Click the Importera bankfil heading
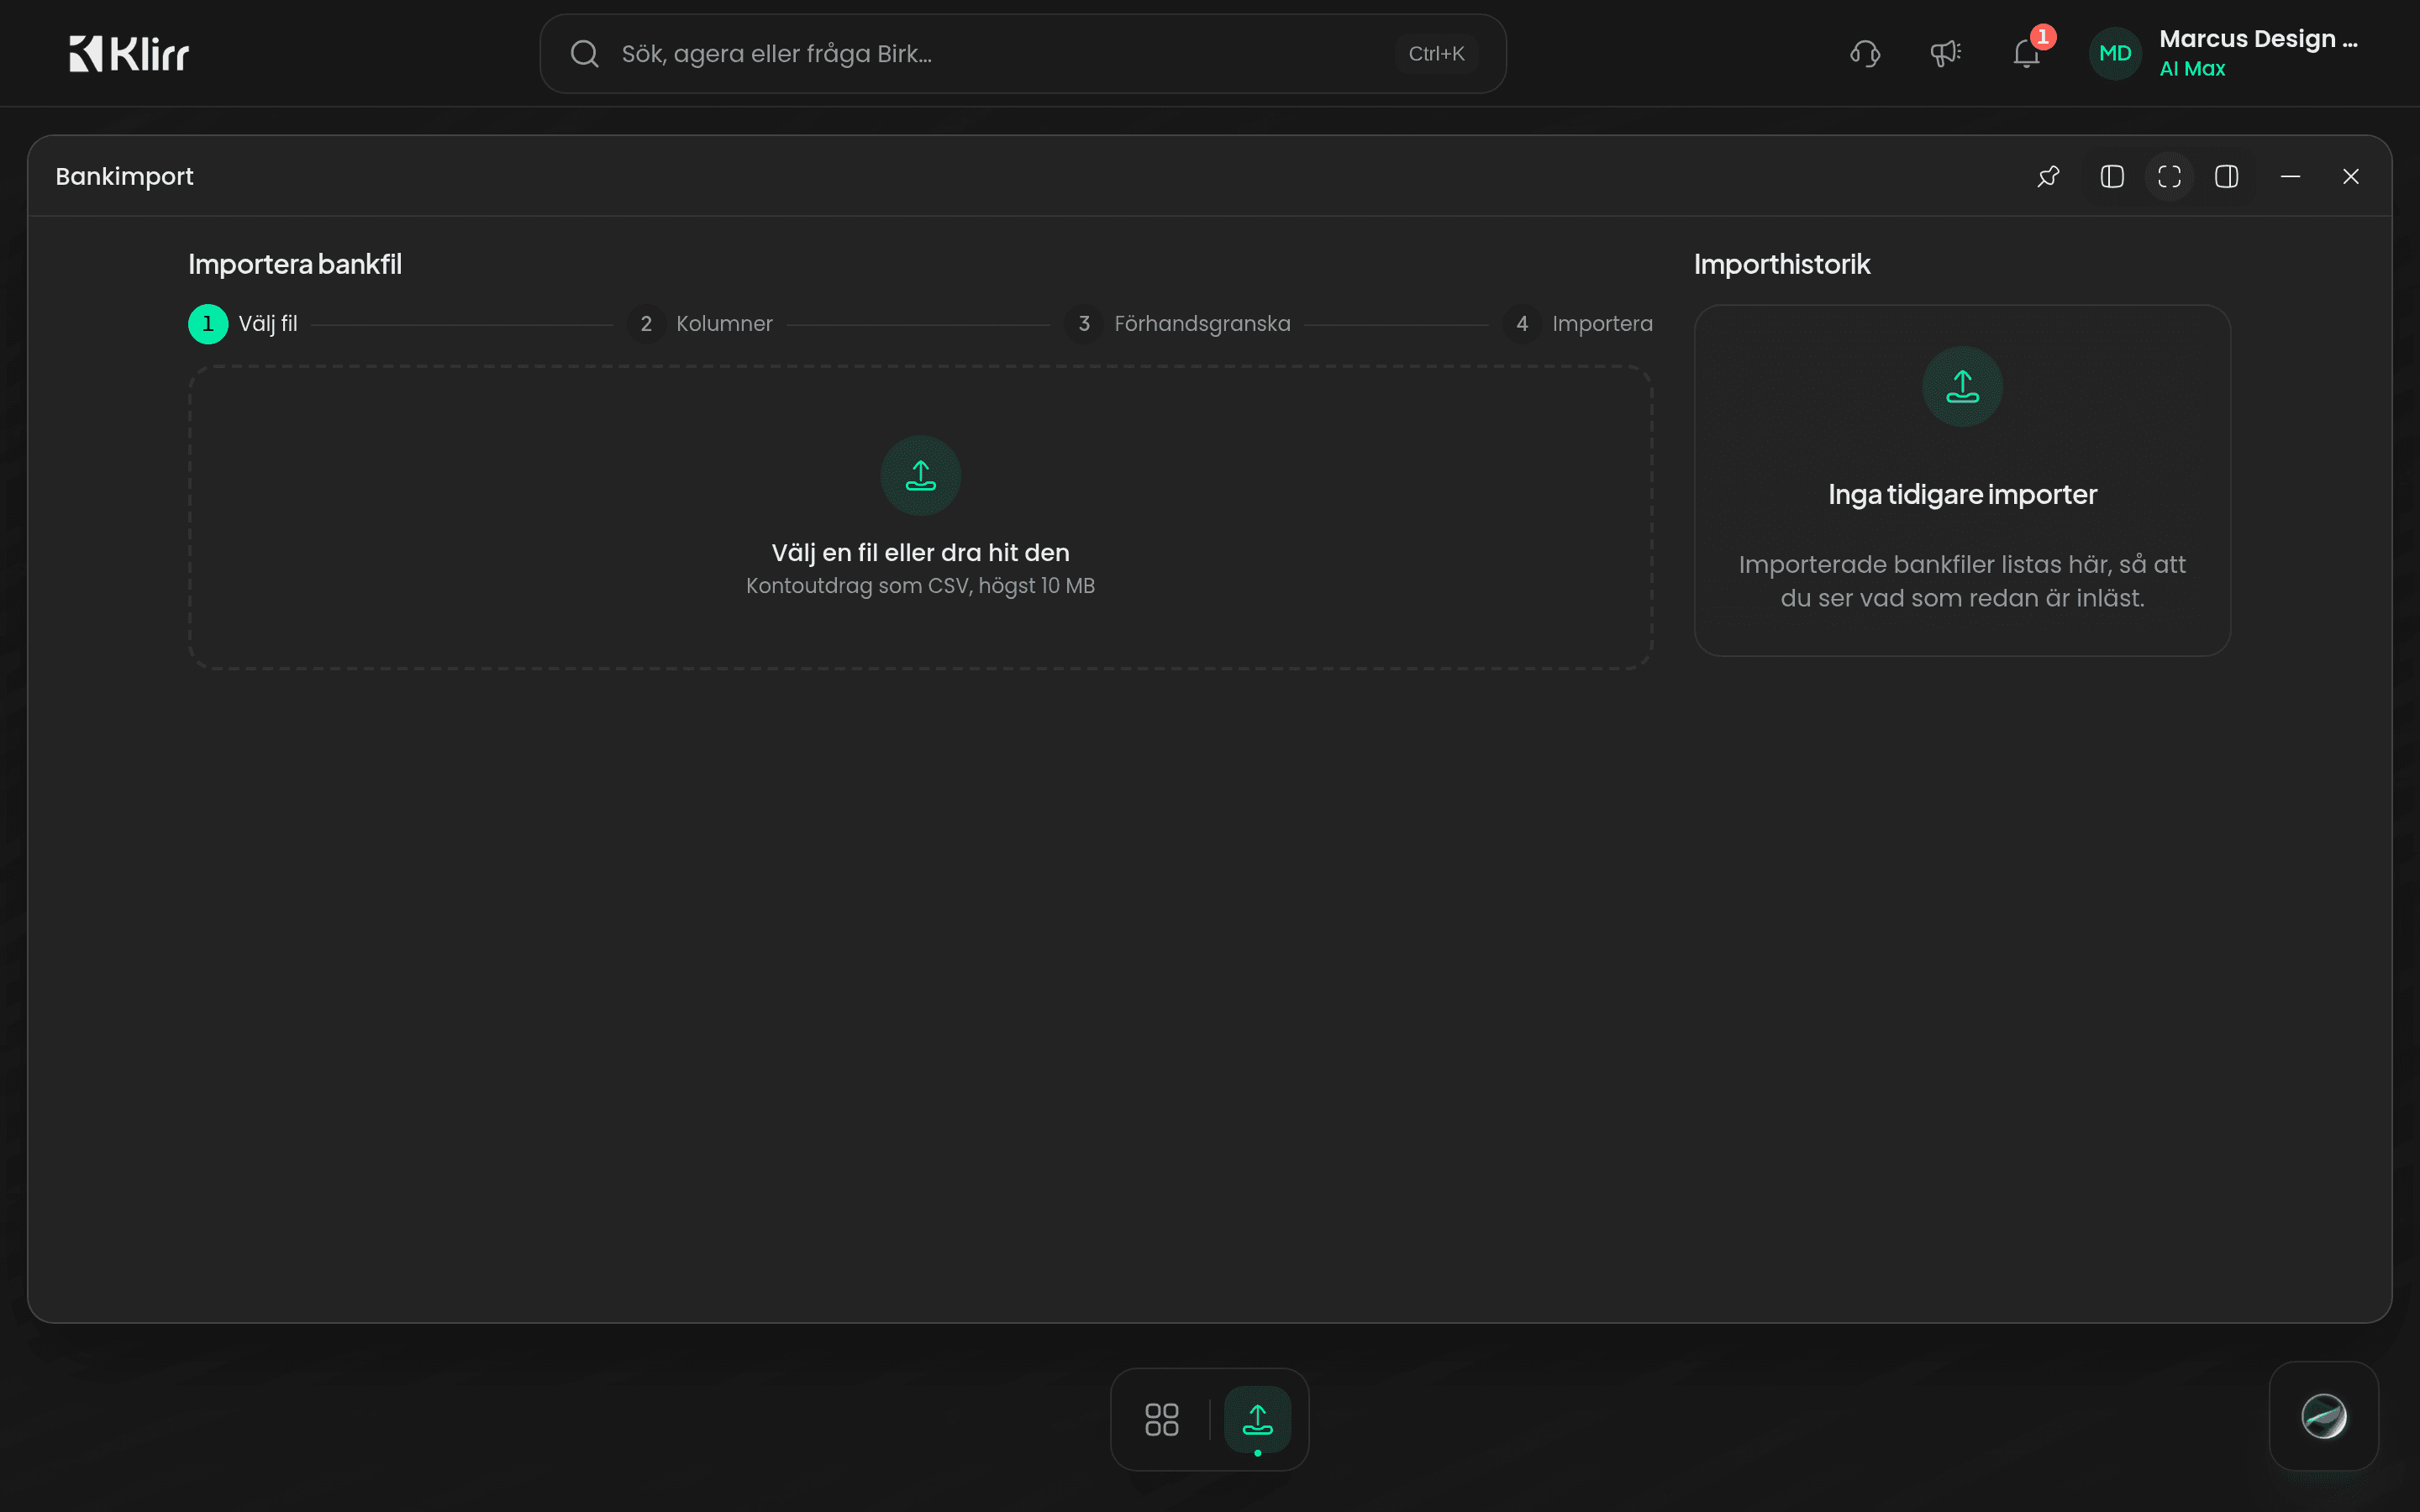The image size is (2420, 1512). 295,265
